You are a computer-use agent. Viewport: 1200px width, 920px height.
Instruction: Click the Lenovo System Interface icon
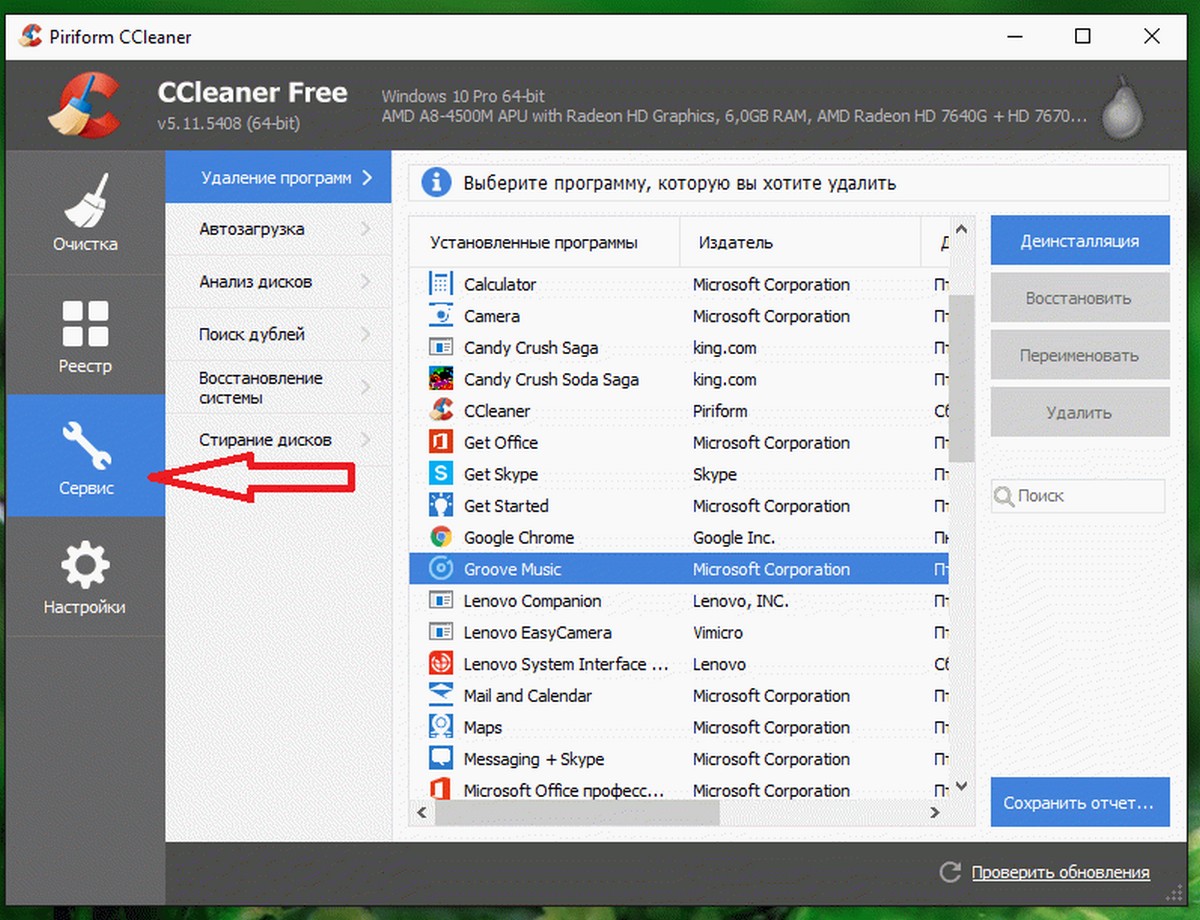pyautogui.click(x=440, y=664)
